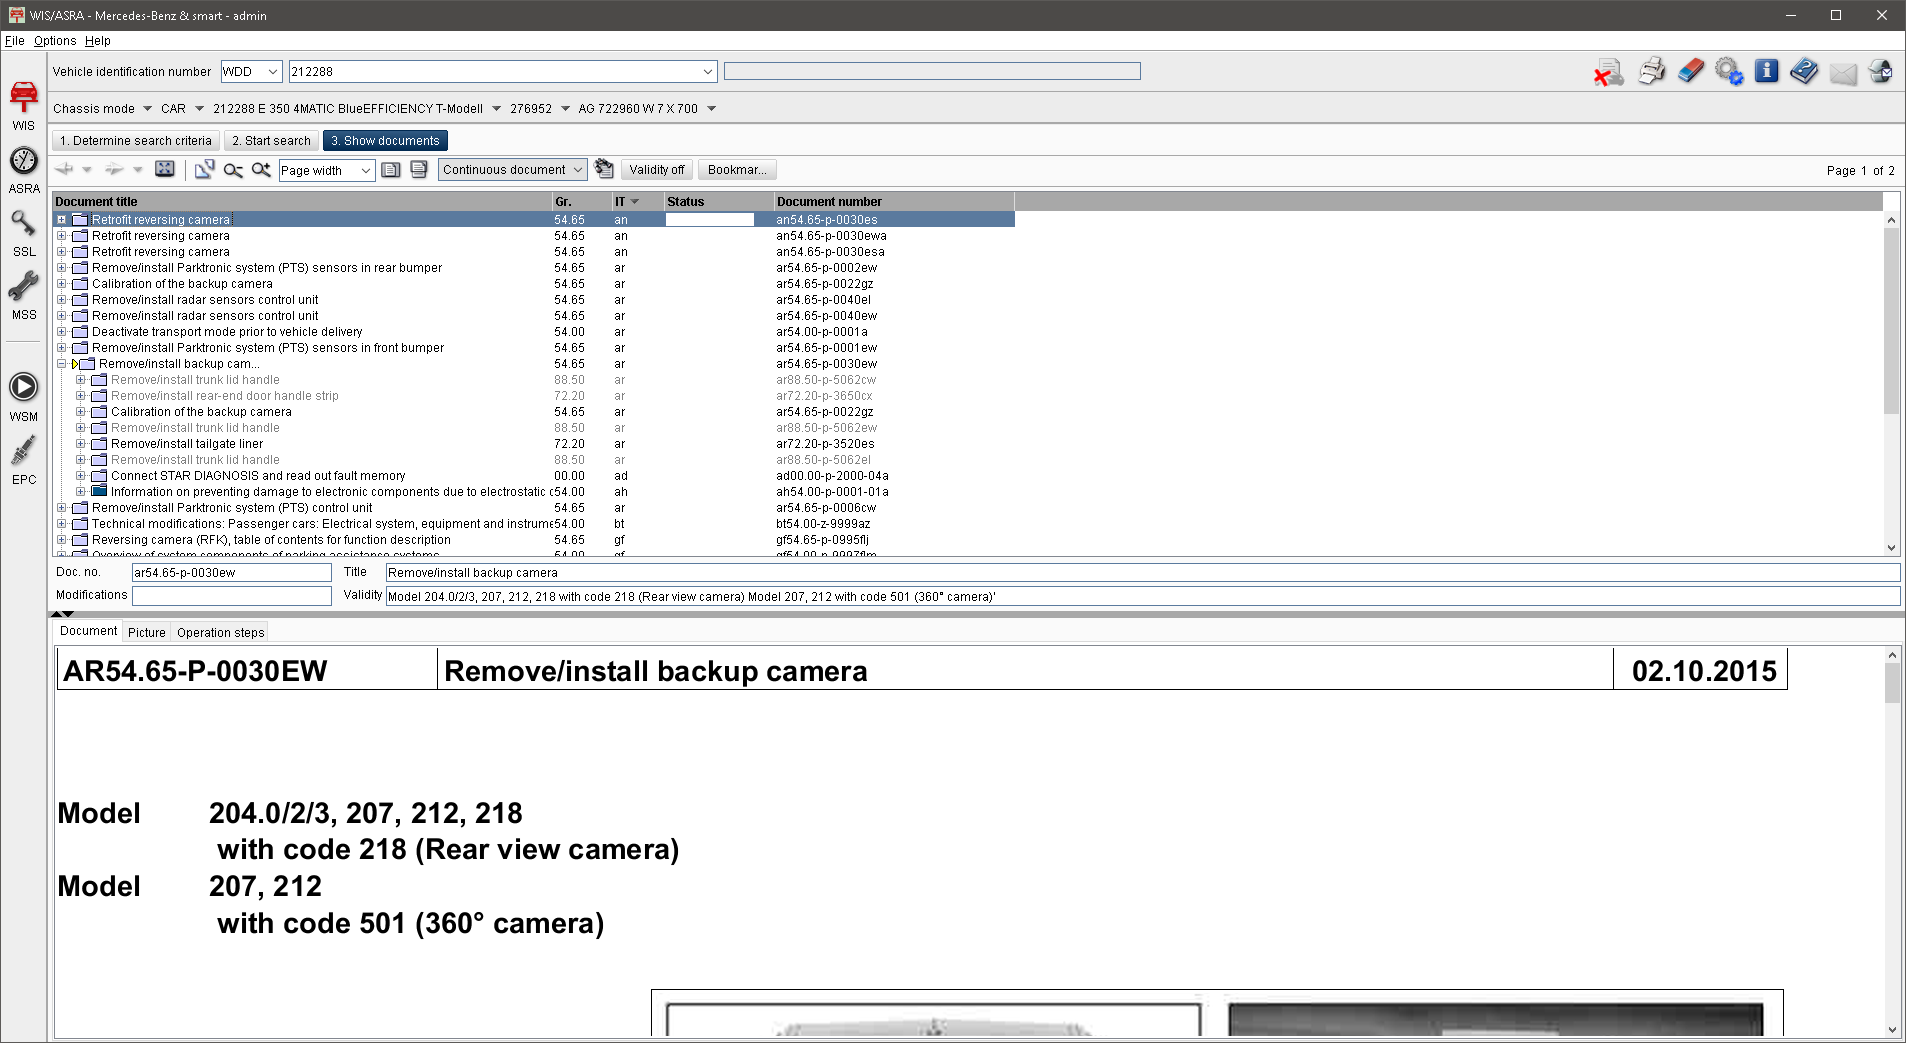Open the Options menu

coord(55,41)
